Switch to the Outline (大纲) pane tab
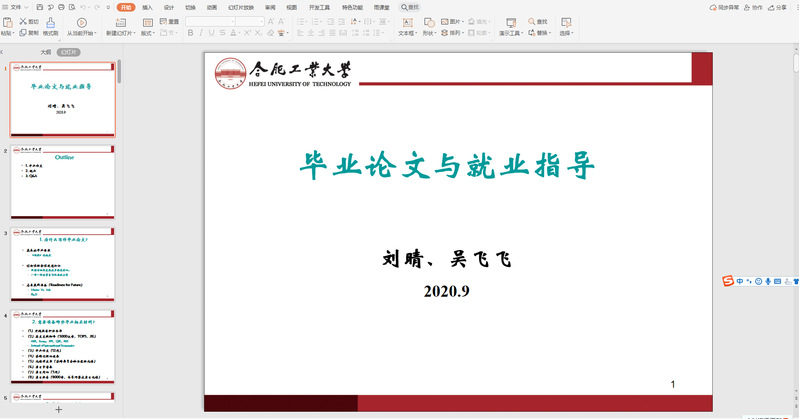 pyautogui.click(x=45, y=51)
